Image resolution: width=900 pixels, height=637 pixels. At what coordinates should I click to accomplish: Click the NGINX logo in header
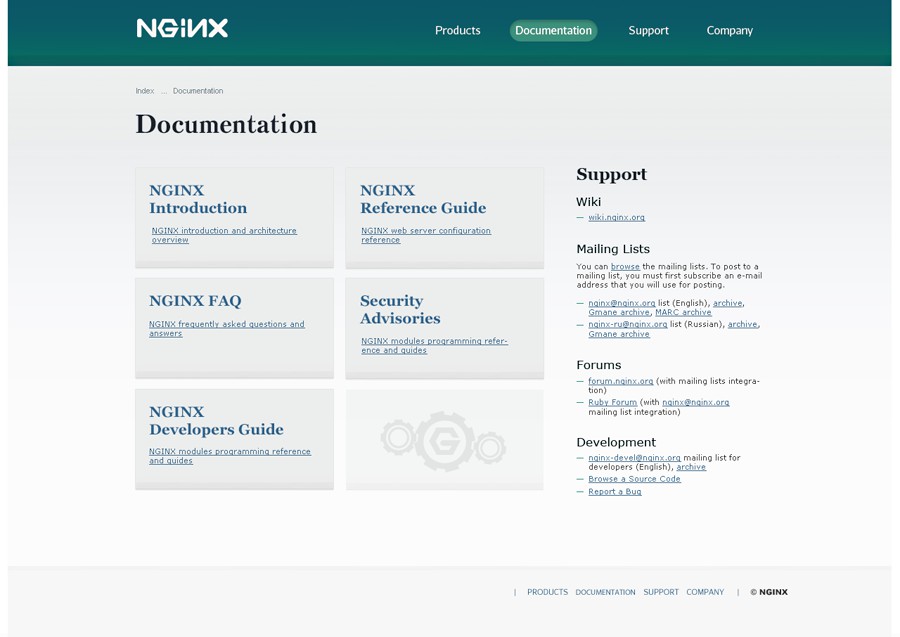click(x=182, y=28)
